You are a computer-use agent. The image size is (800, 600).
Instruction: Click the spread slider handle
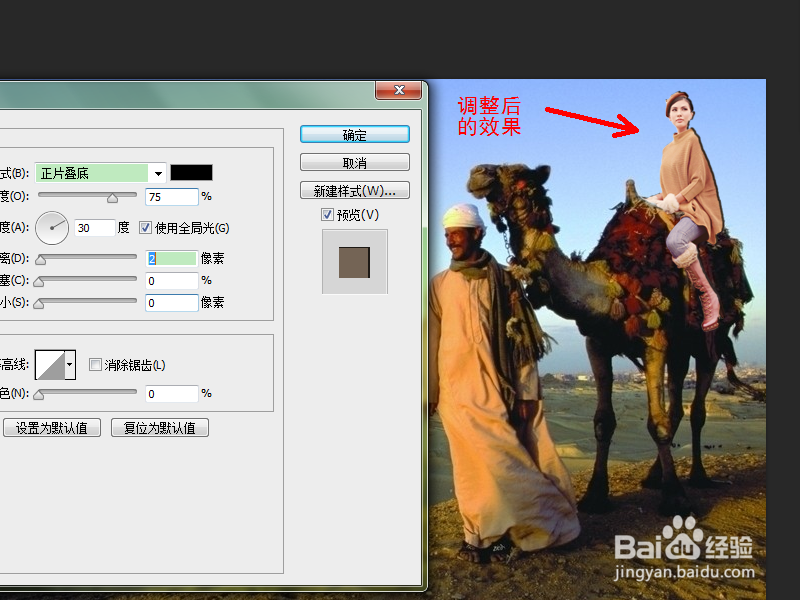(x=38, y=282)
